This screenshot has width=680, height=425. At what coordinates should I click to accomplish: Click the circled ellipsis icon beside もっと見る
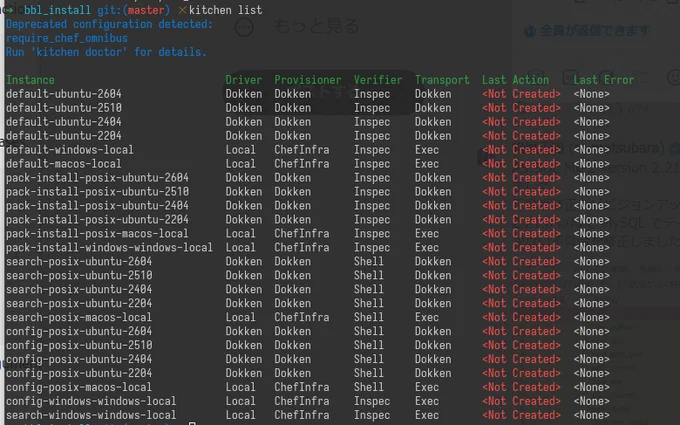point(244,27)
